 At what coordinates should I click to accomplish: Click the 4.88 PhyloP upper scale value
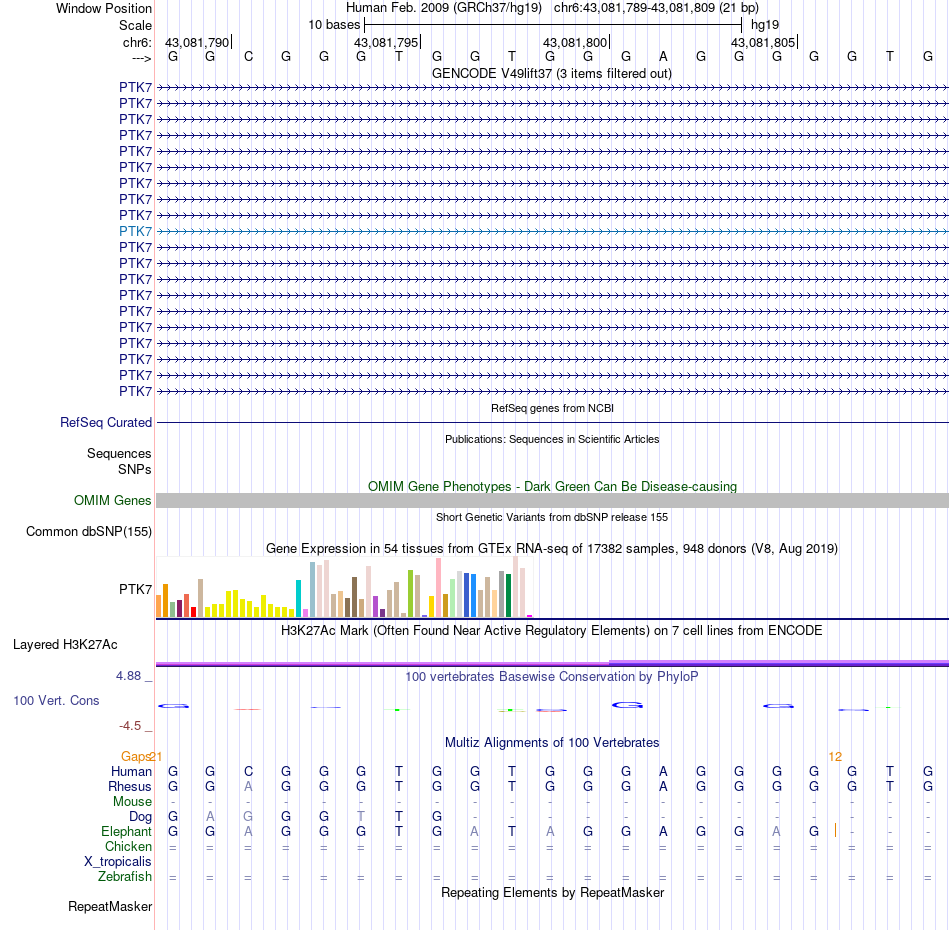(x=128, y=676)
